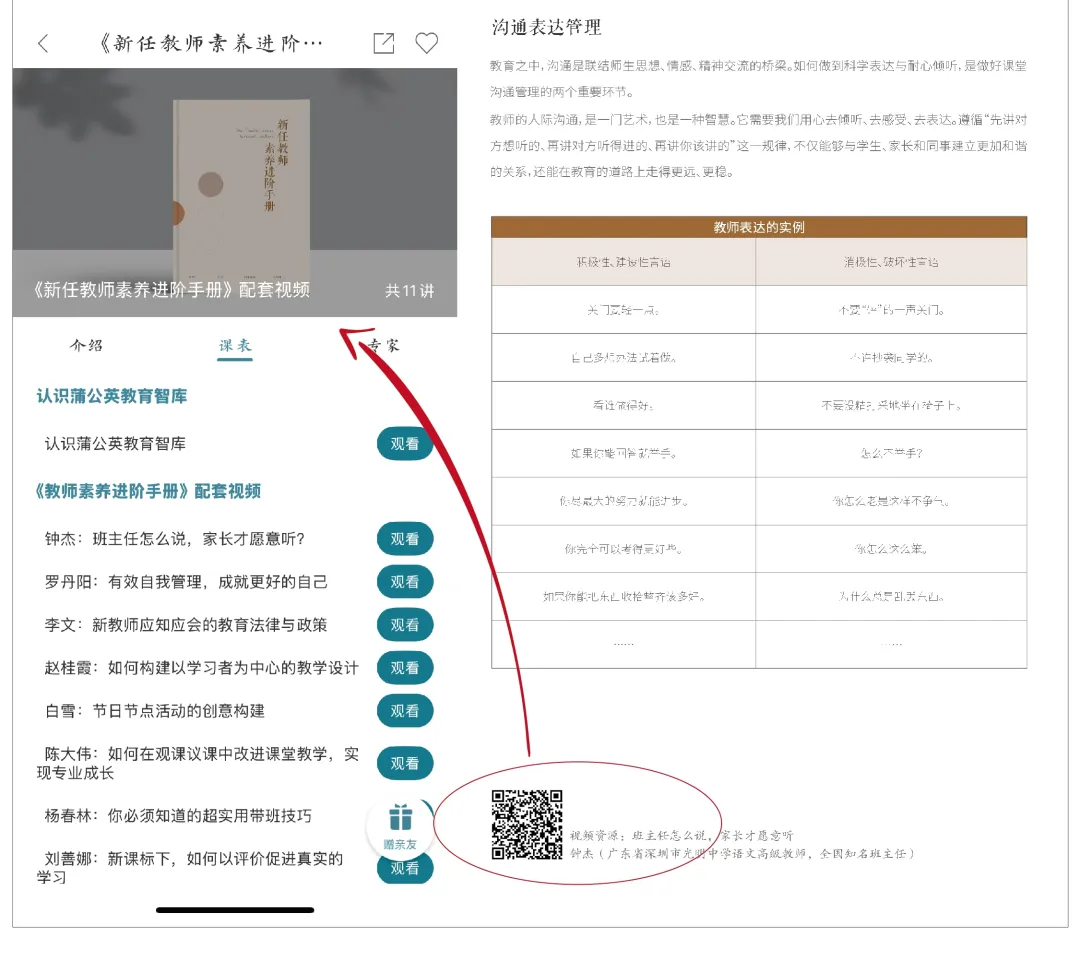Tap 观看 for 认识蒲公英教育智库
Viewport: 1080px width, 961px height.
tap(405, 443)
